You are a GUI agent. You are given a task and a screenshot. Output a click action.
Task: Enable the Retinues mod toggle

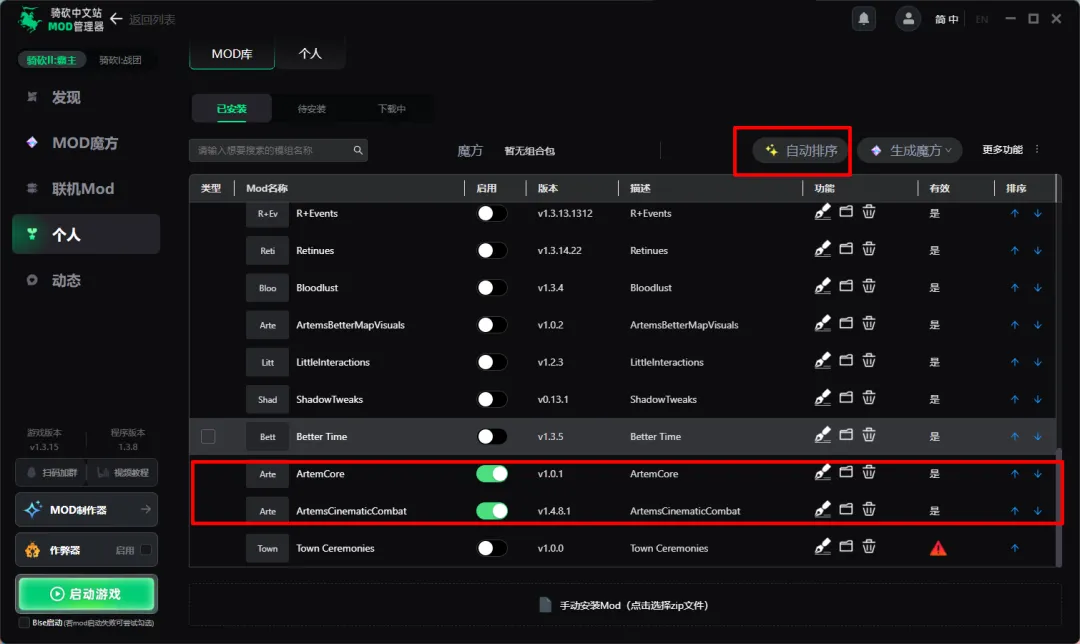pyautogui.click(x=492, y=251)
